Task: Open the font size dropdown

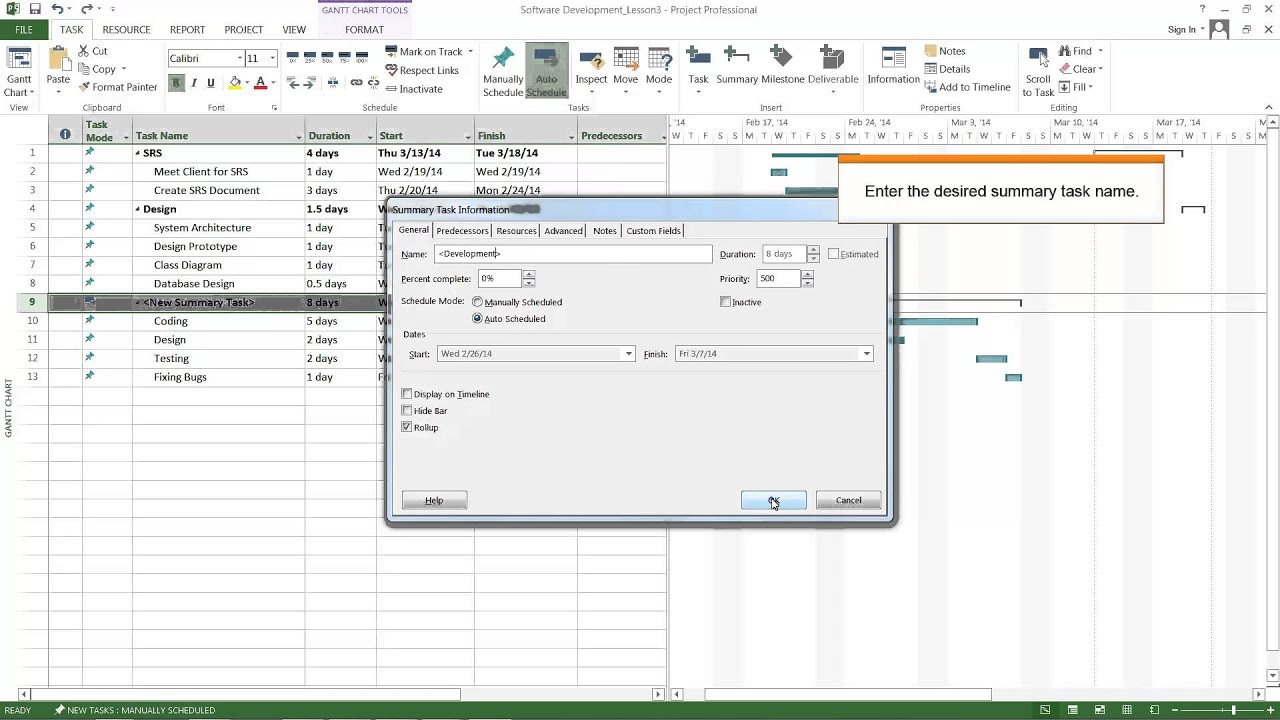Action: pyautogui.click(x=272, y=59)
